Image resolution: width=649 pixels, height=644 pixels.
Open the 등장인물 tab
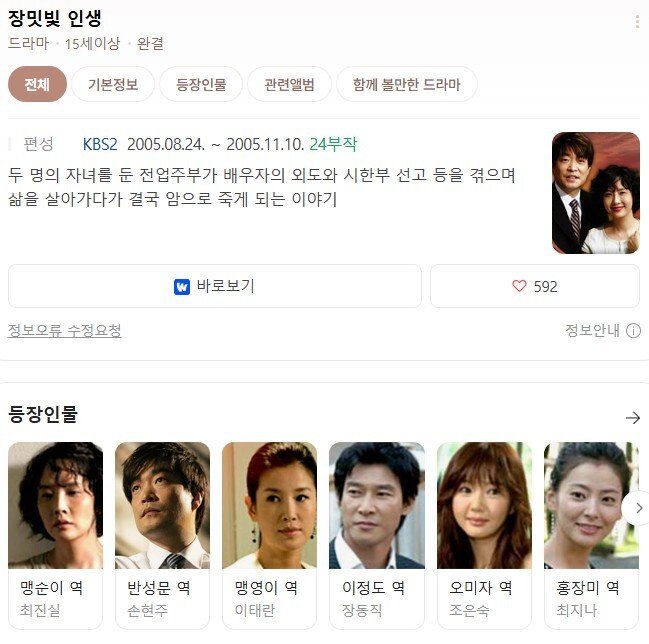point(201,84)
